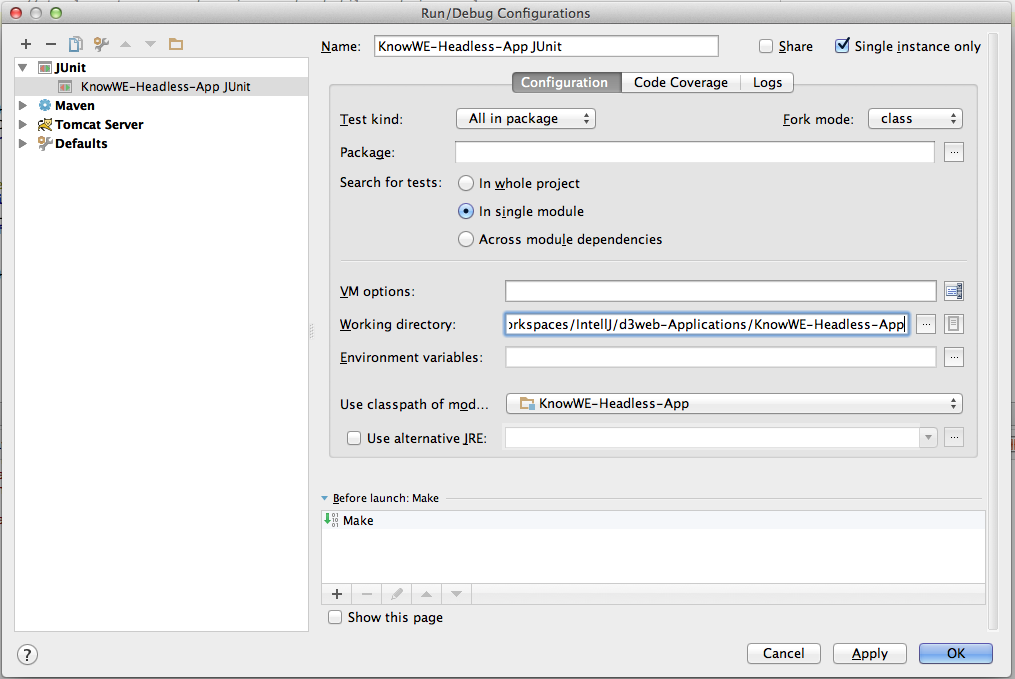The height and width of the screenshot is (679, 1015).
Task: Browse alternative JRE ellipsis button
Action: pos(954,438)
